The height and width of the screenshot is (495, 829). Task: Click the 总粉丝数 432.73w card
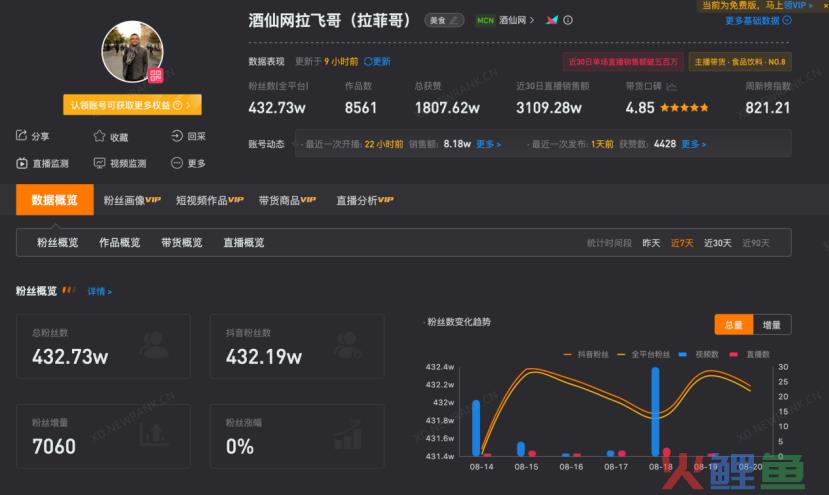(x=104, y=346)
